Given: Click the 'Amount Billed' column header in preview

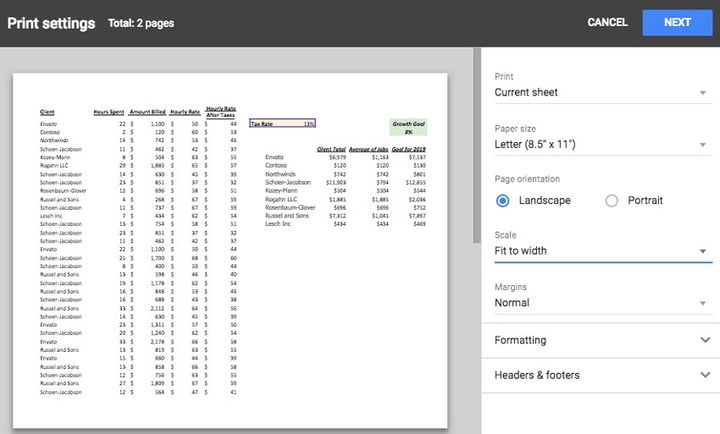Looking at the screenshot, I should [x=147, y=112].
